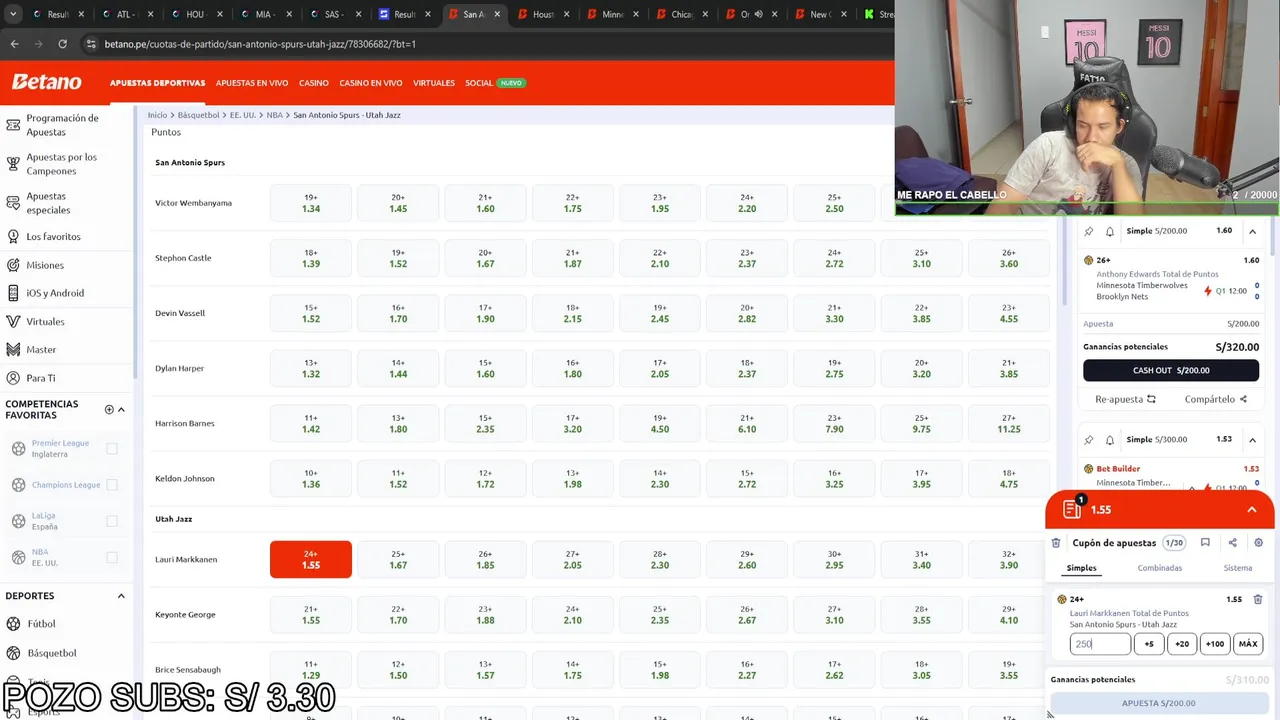Click the stake input field showing 250

(x=1100, y=644)
